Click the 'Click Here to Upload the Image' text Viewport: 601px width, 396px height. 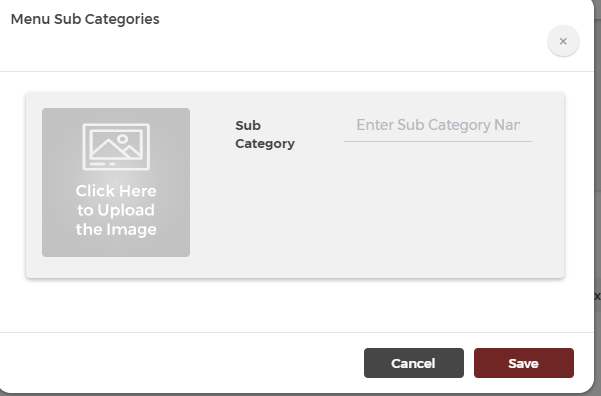point(116,210)
